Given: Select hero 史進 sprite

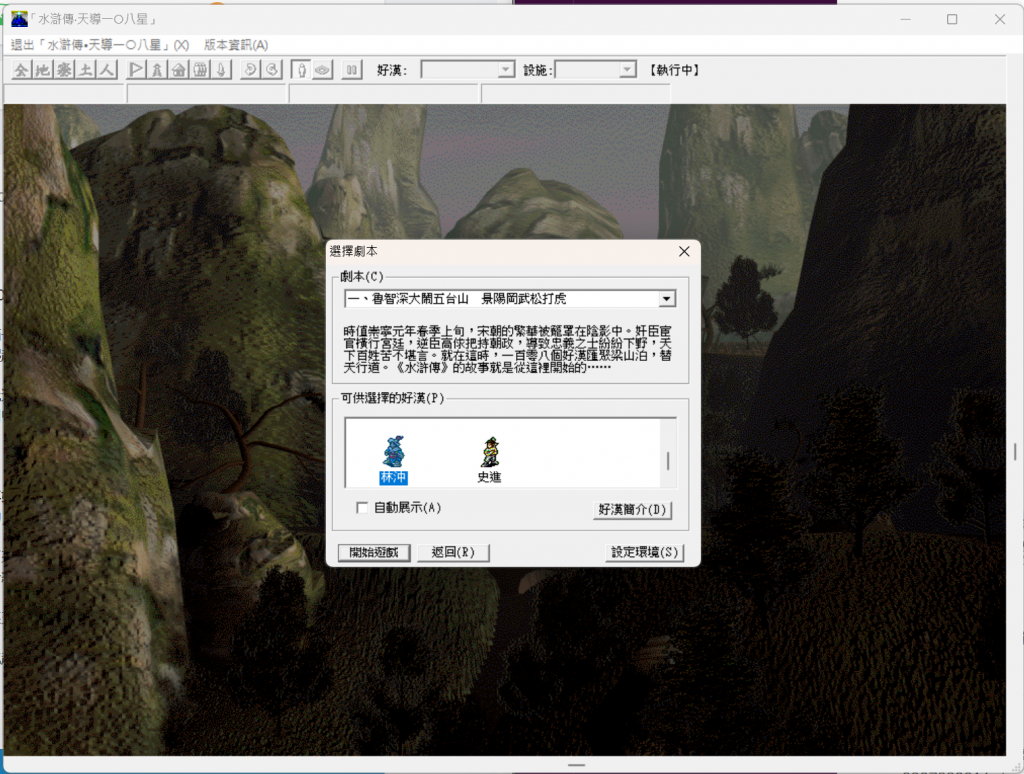Looking at the screenshot, I should coord(490,452).
